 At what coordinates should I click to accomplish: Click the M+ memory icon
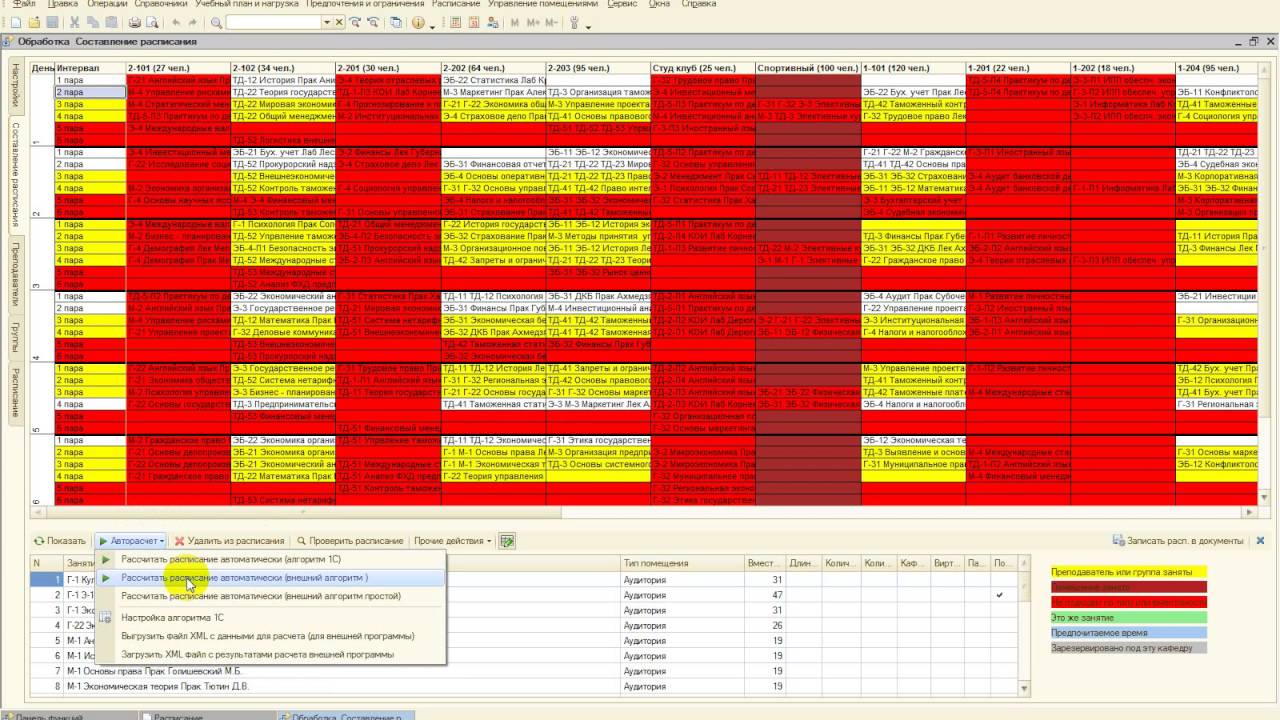533,22
